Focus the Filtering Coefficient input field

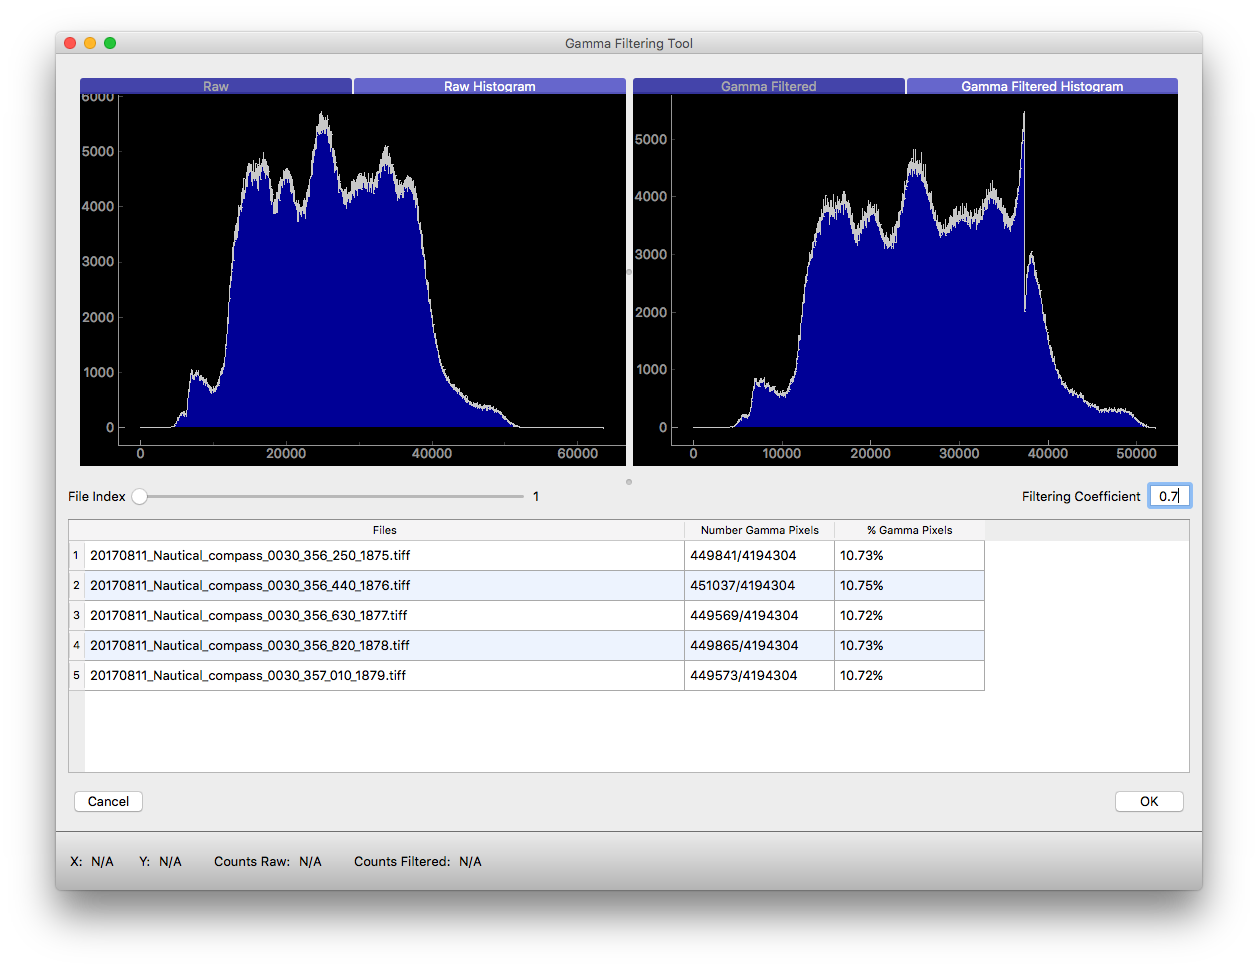pyautogui.click(x=1168, y=496)
